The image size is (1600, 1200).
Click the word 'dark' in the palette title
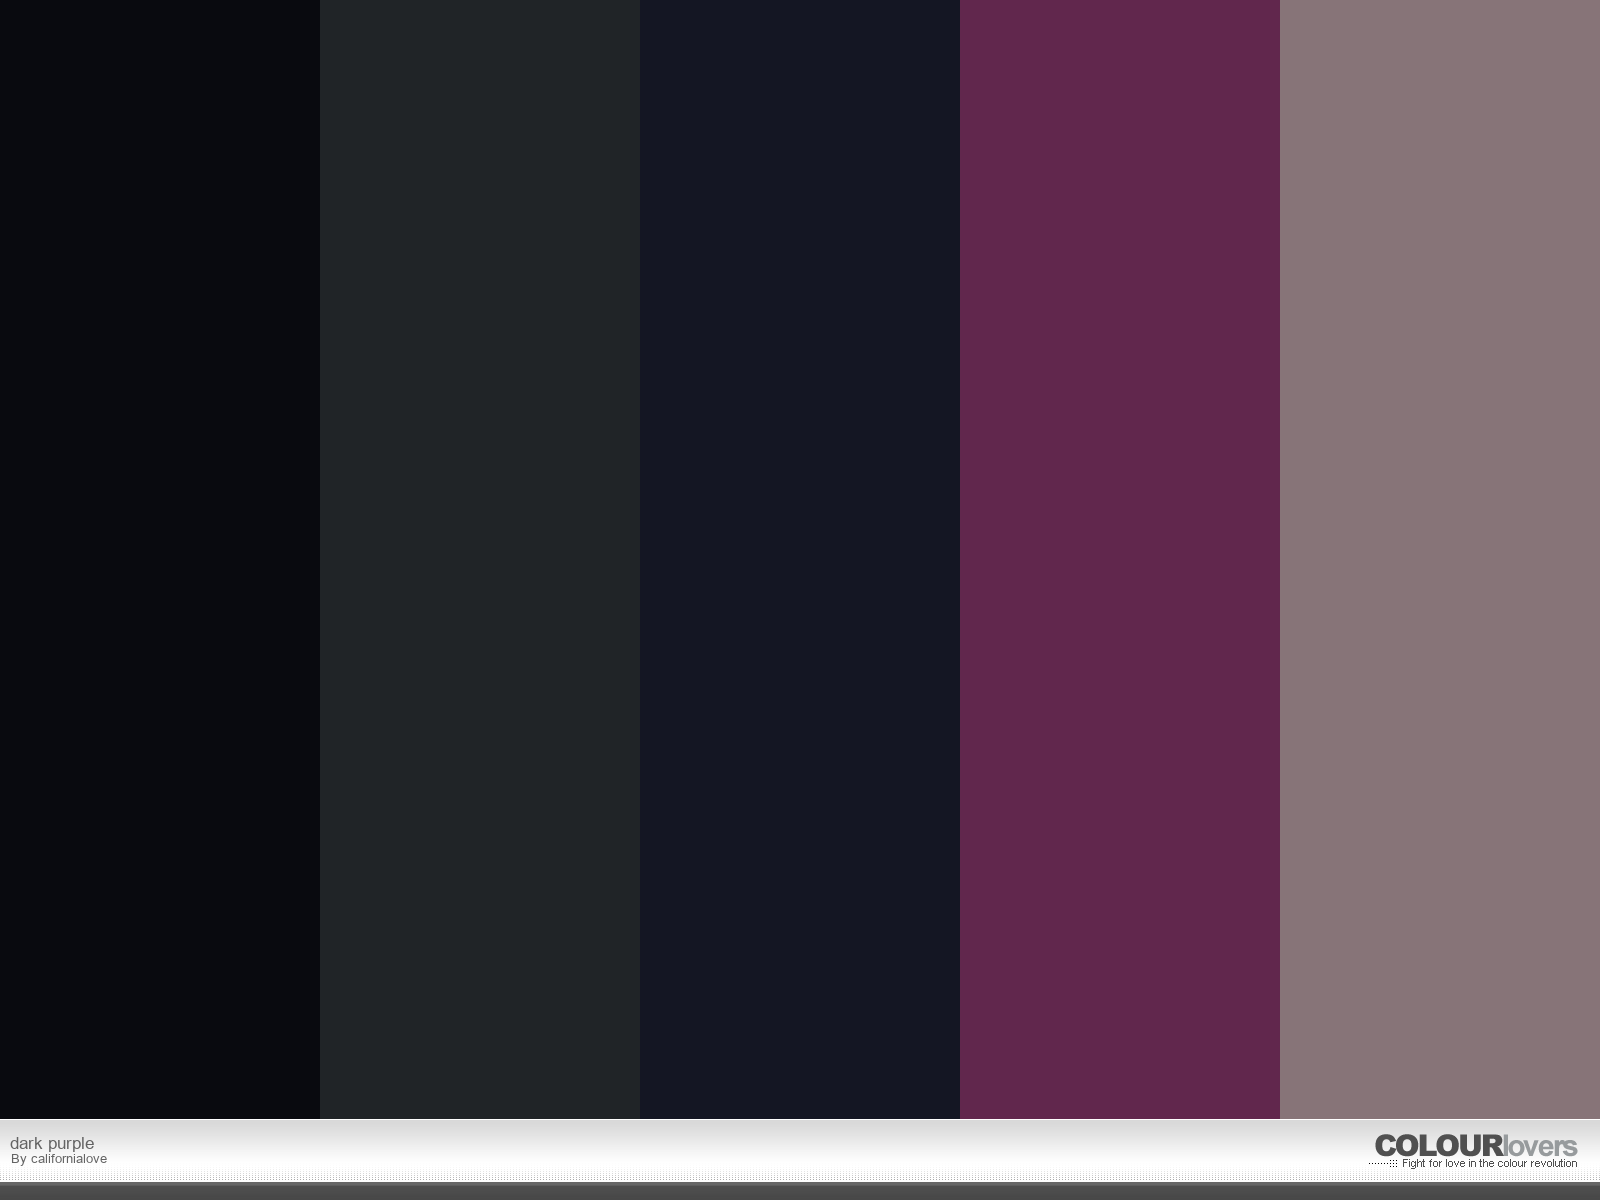[26, 1143]
